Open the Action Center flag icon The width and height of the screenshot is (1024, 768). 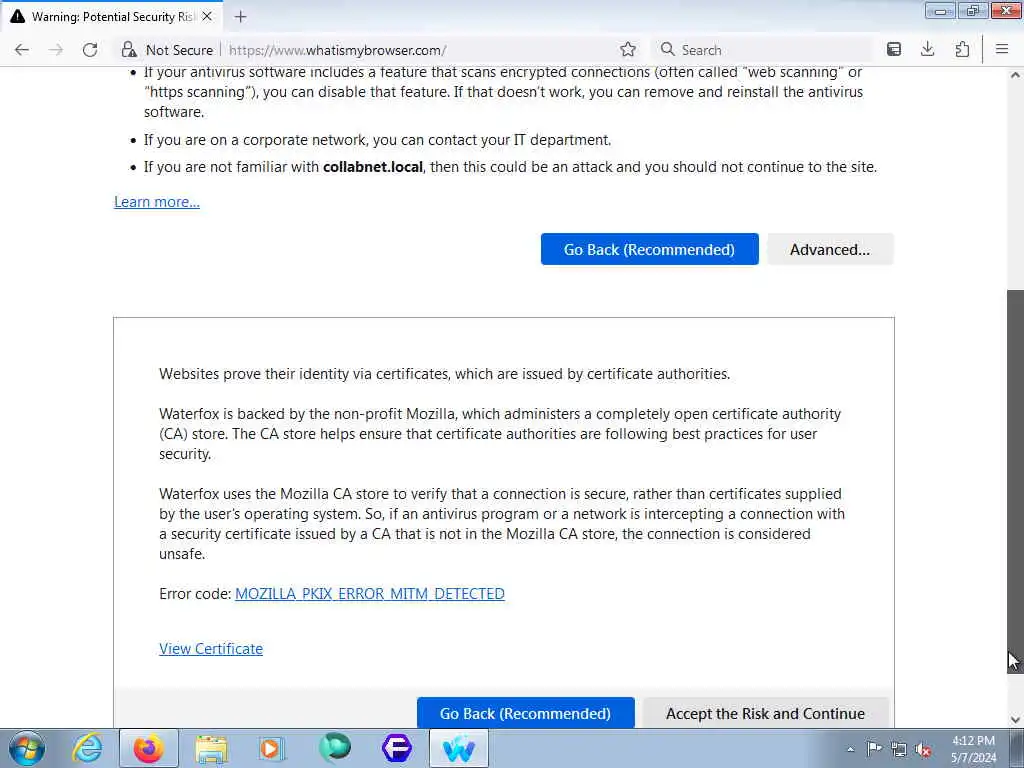[874, 749]
